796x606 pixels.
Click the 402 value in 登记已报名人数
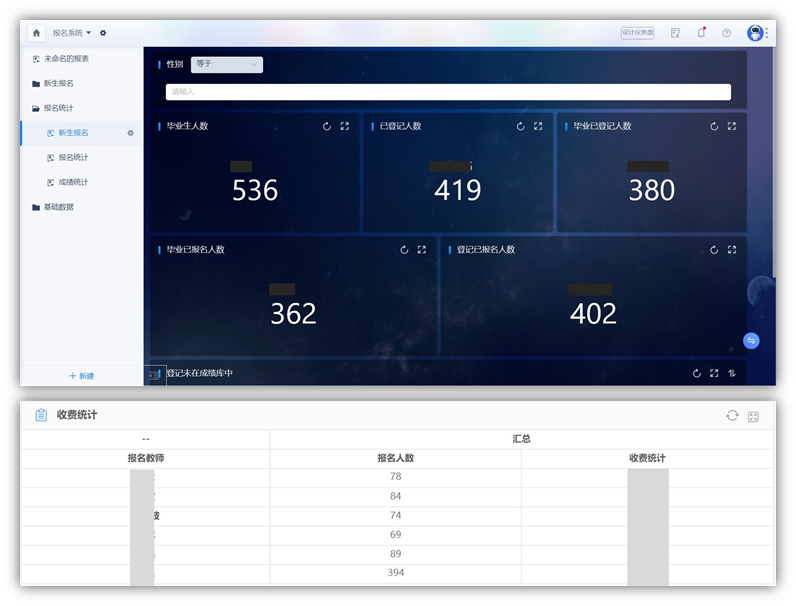tap(593, 314)
